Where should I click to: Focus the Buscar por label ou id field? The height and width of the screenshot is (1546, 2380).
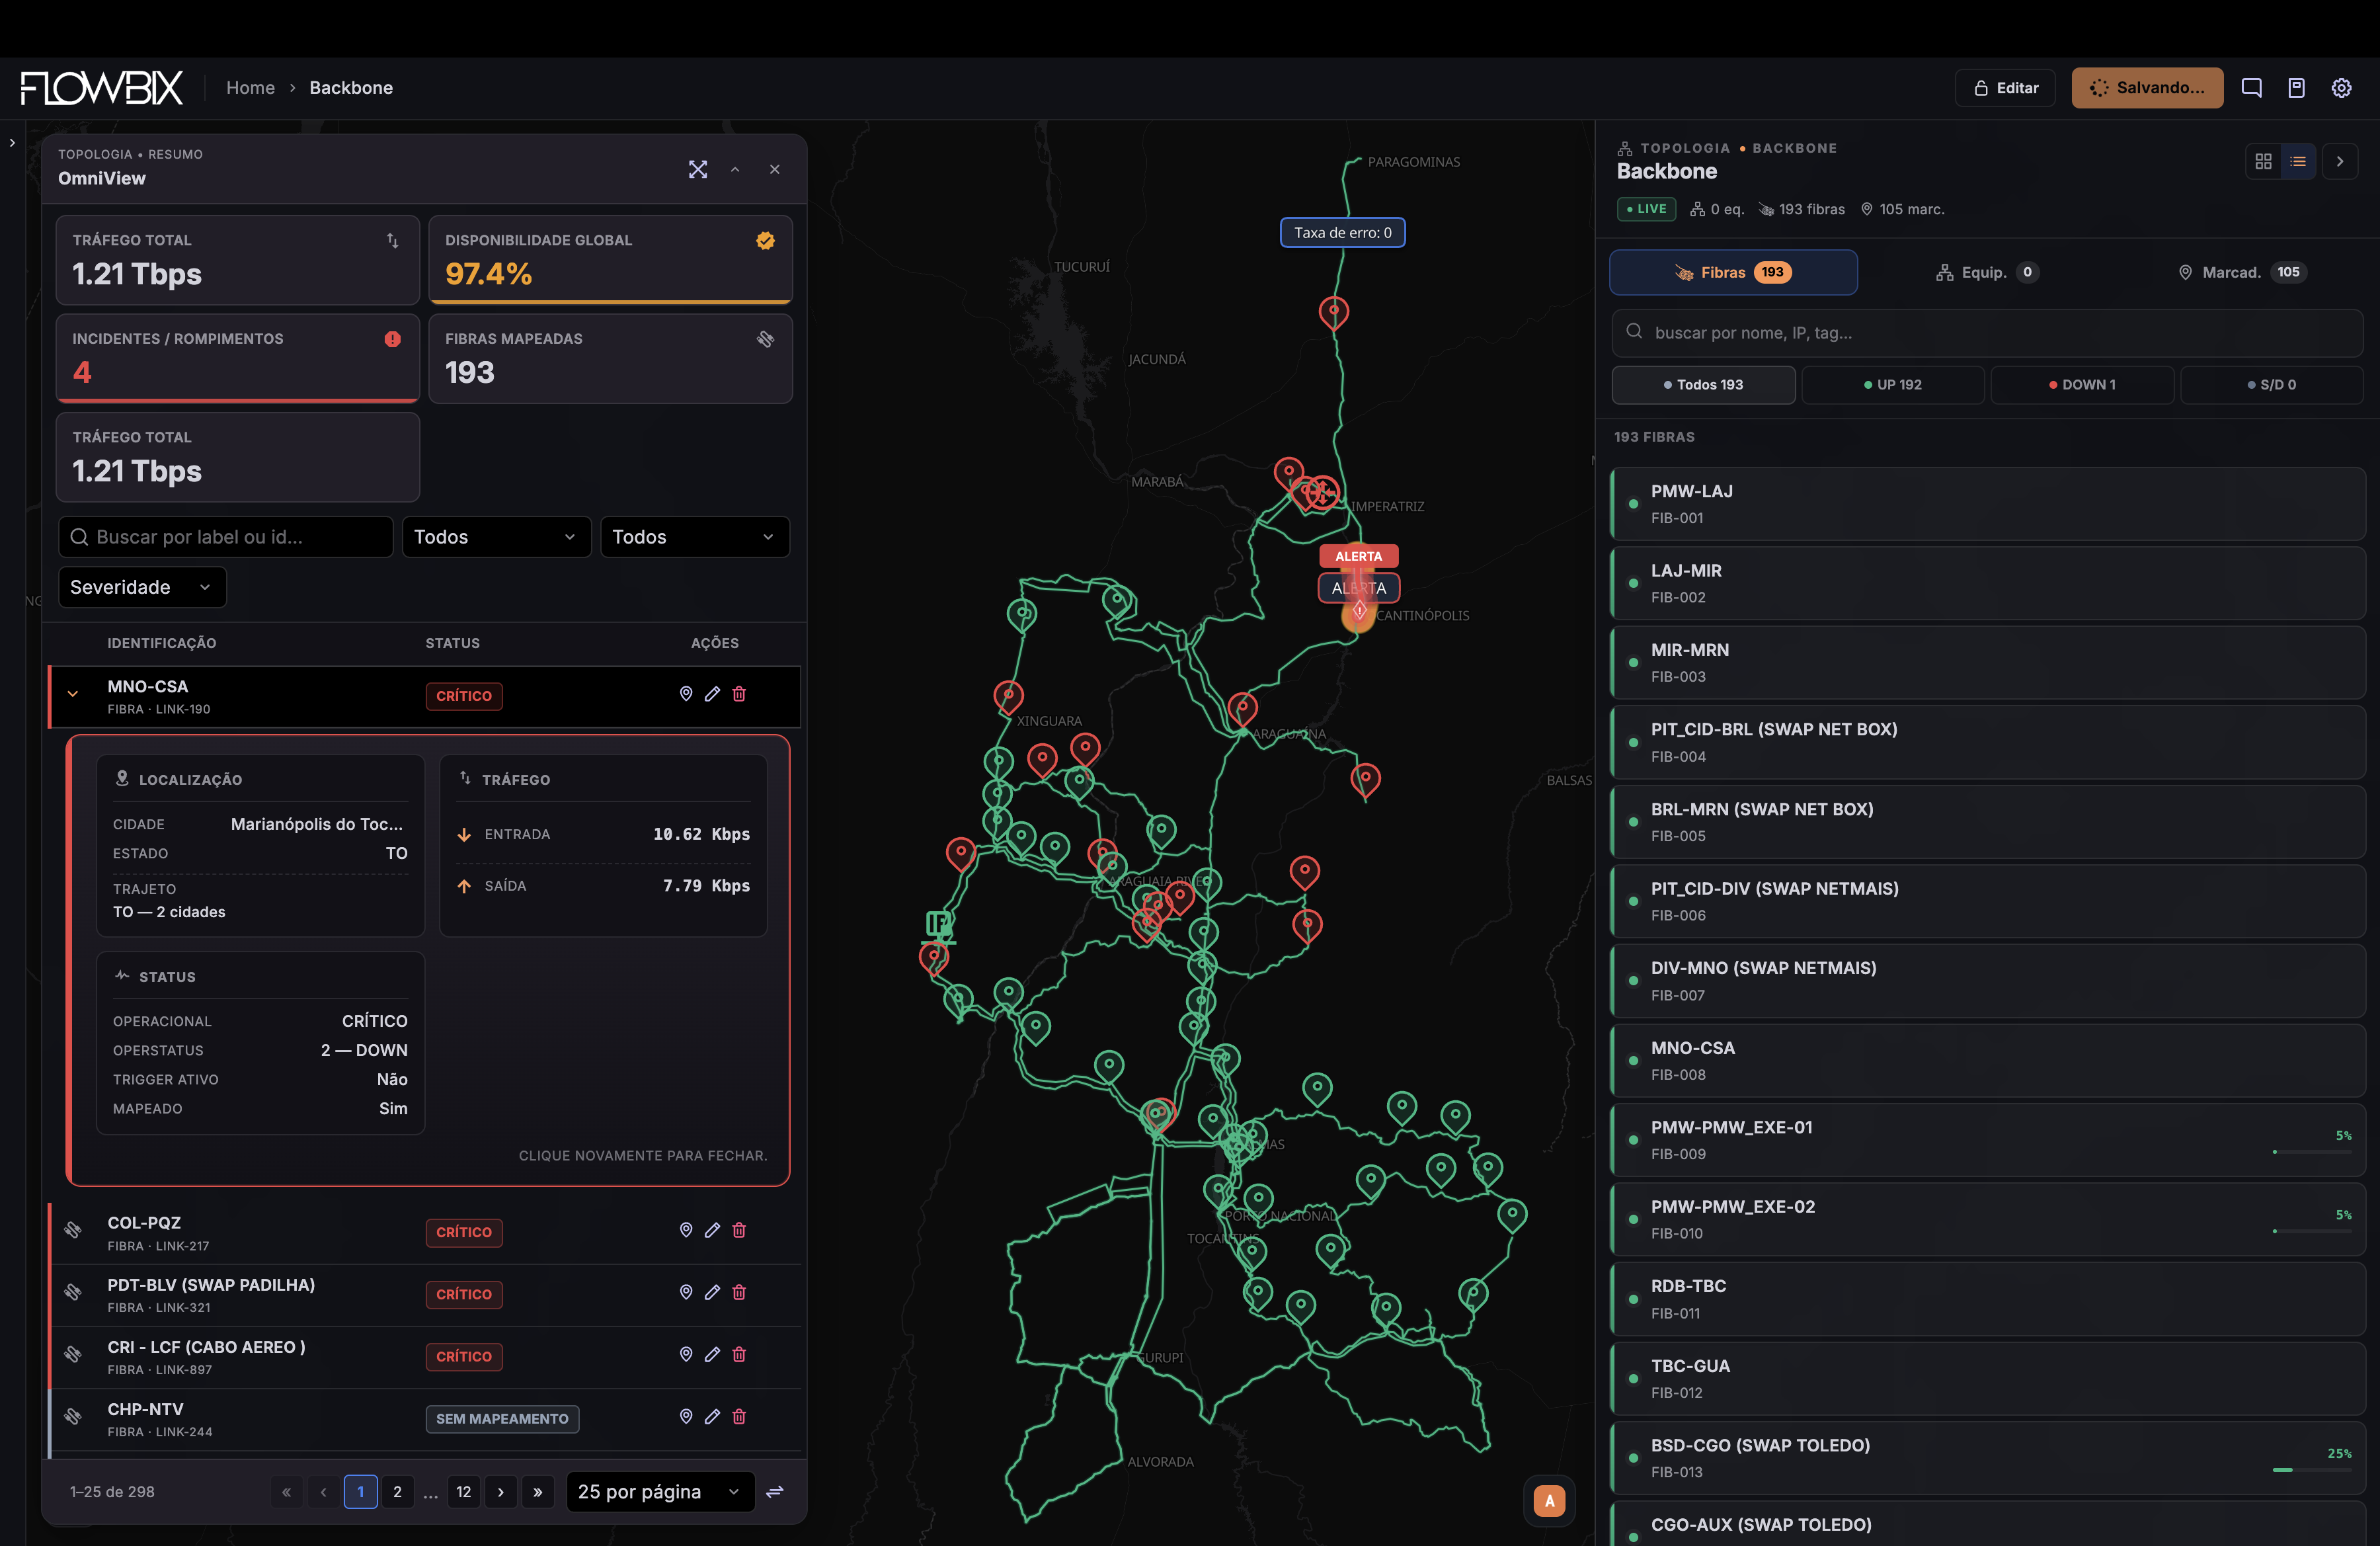click(x=226, y=537)
